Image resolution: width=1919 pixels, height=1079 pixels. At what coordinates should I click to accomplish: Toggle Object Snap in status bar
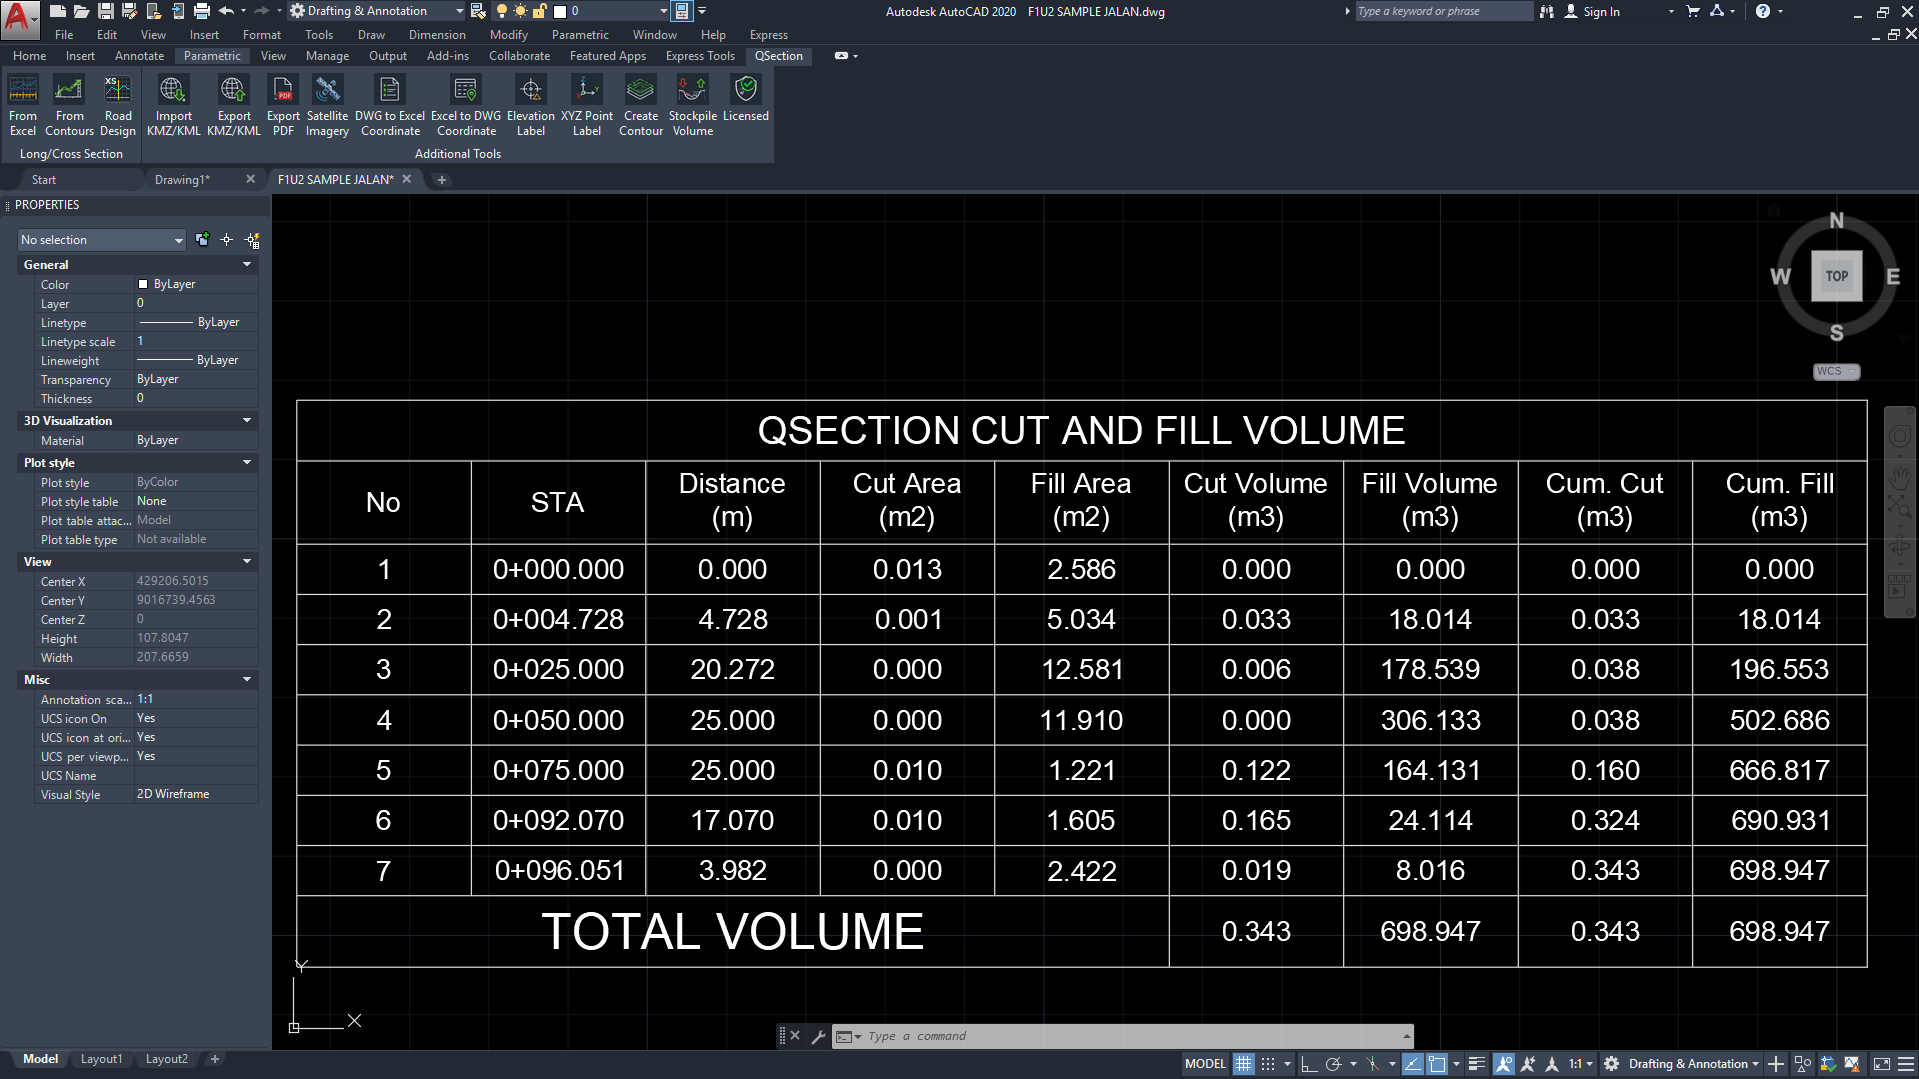[1437, 1064]
